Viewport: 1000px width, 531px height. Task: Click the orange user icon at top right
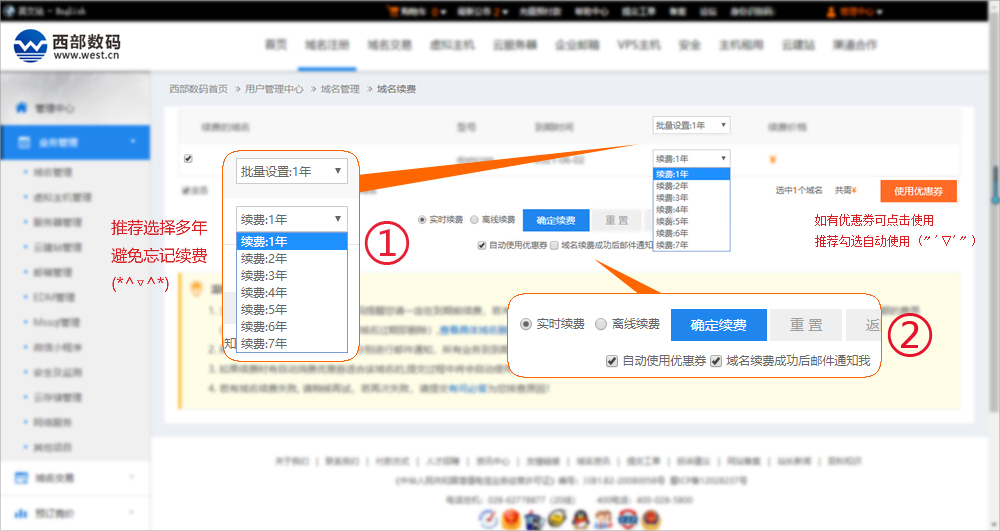tap(833, 12)
